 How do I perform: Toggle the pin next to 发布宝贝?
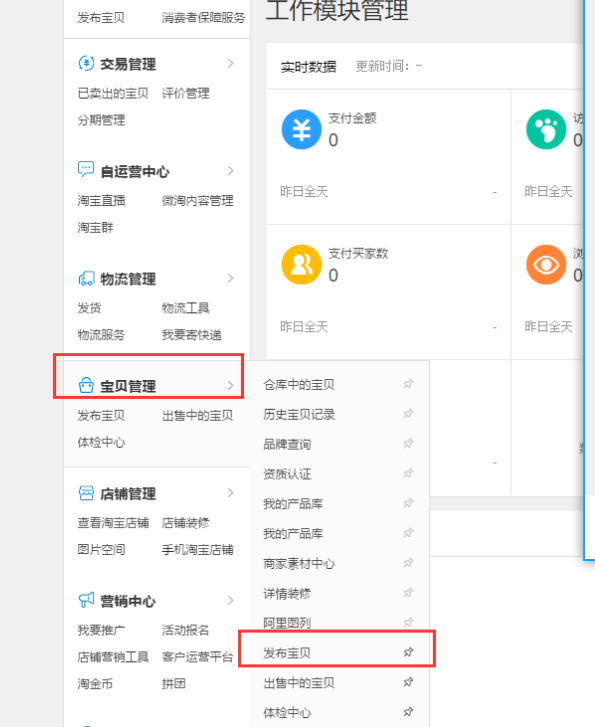(408, 652)
